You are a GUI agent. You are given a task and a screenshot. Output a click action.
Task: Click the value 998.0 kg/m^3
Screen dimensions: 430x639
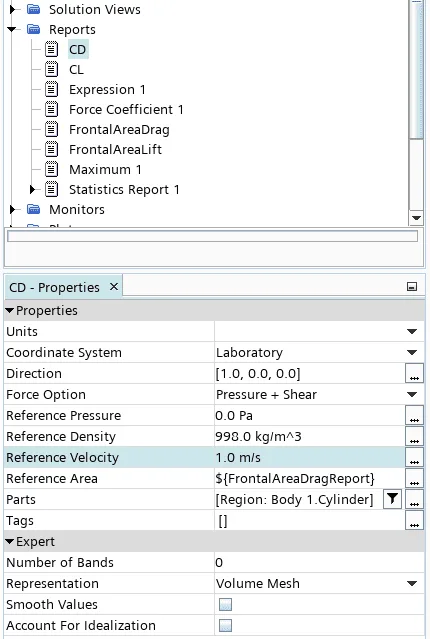tap(258, 436)
